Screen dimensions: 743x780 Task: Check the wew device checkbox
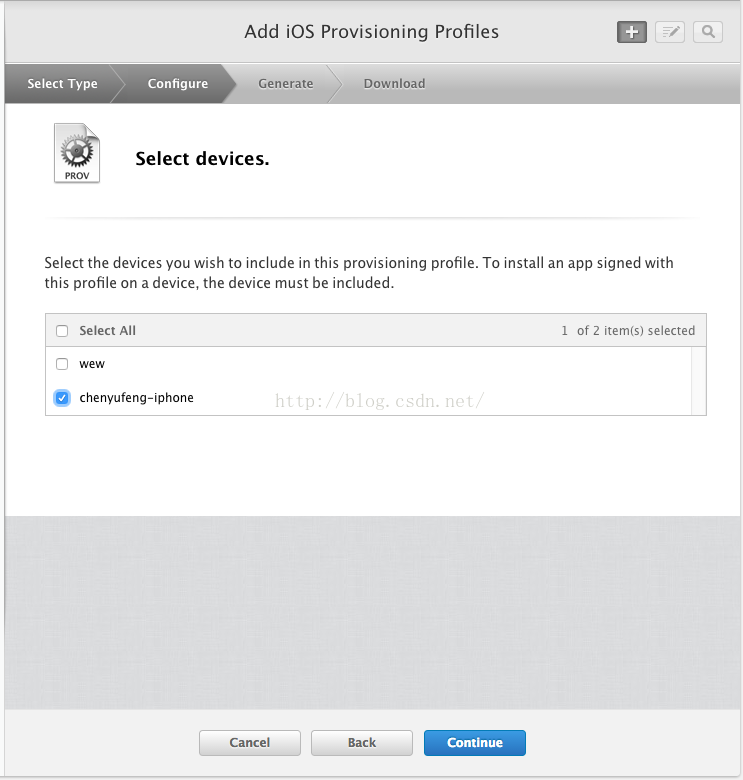[62, 364]
